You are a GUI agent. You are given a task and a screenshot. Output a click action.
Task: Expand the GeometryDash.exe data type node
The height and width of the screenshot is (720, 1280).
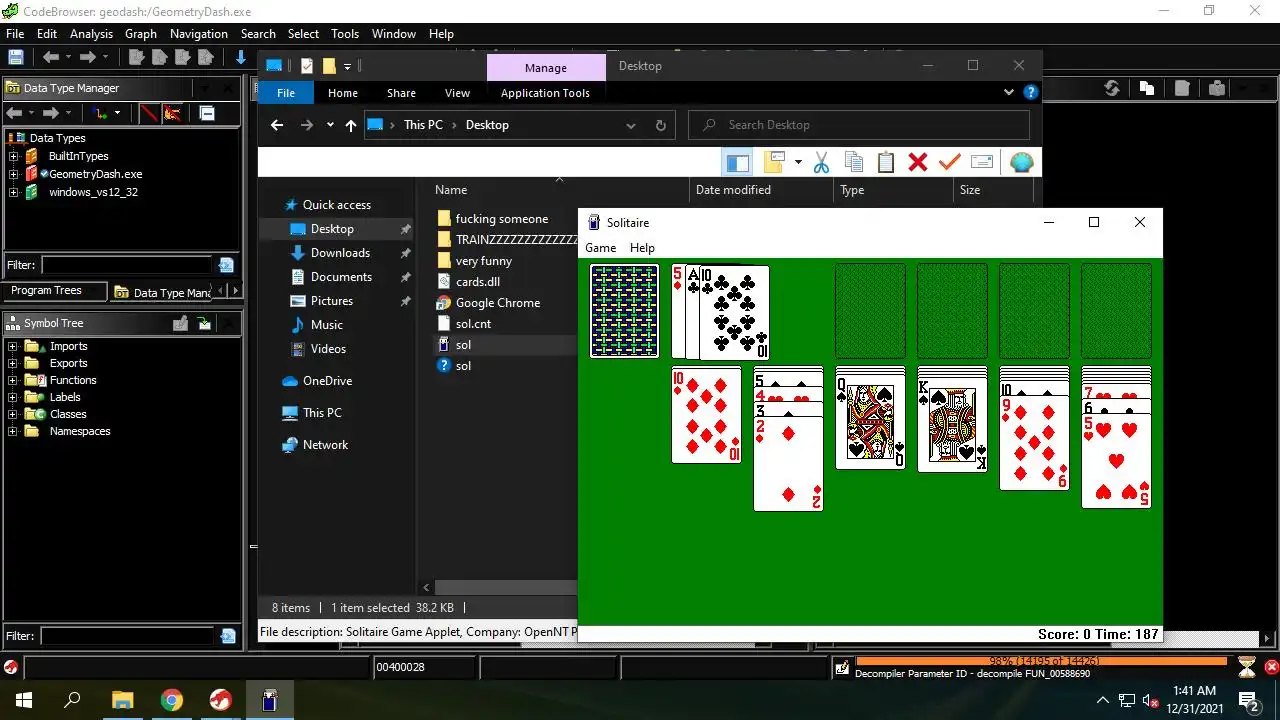click(14, 174)
